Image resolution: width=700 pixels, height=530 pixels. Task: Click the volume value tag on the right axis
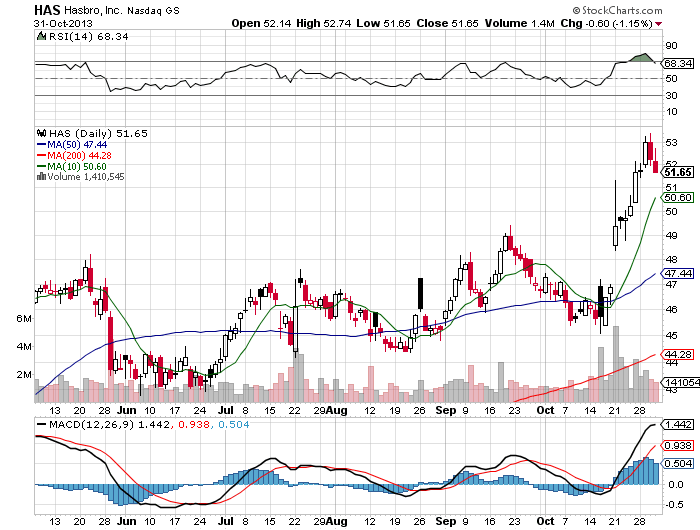680,382
